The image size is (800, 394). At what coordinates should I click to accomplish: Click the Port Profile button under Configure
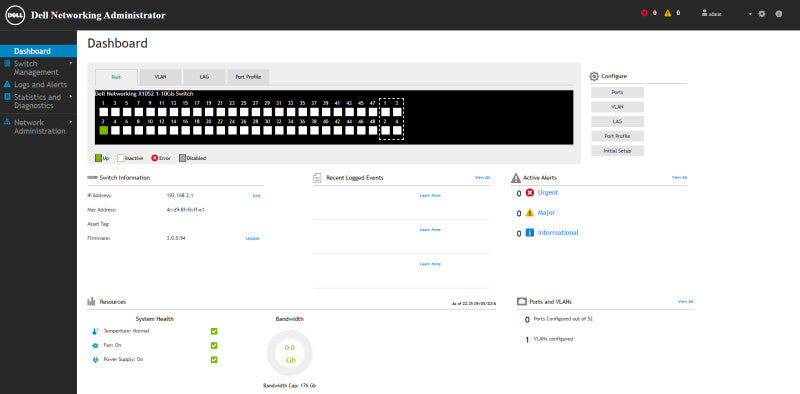(617, 136)
